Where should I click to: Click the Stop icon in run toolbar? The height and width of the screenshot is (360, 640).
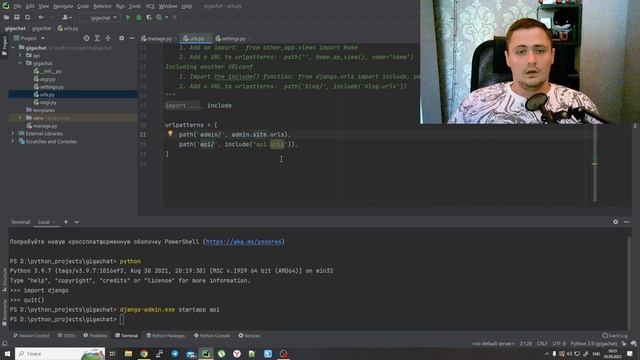pyautogui.click(x=175, y=18)
